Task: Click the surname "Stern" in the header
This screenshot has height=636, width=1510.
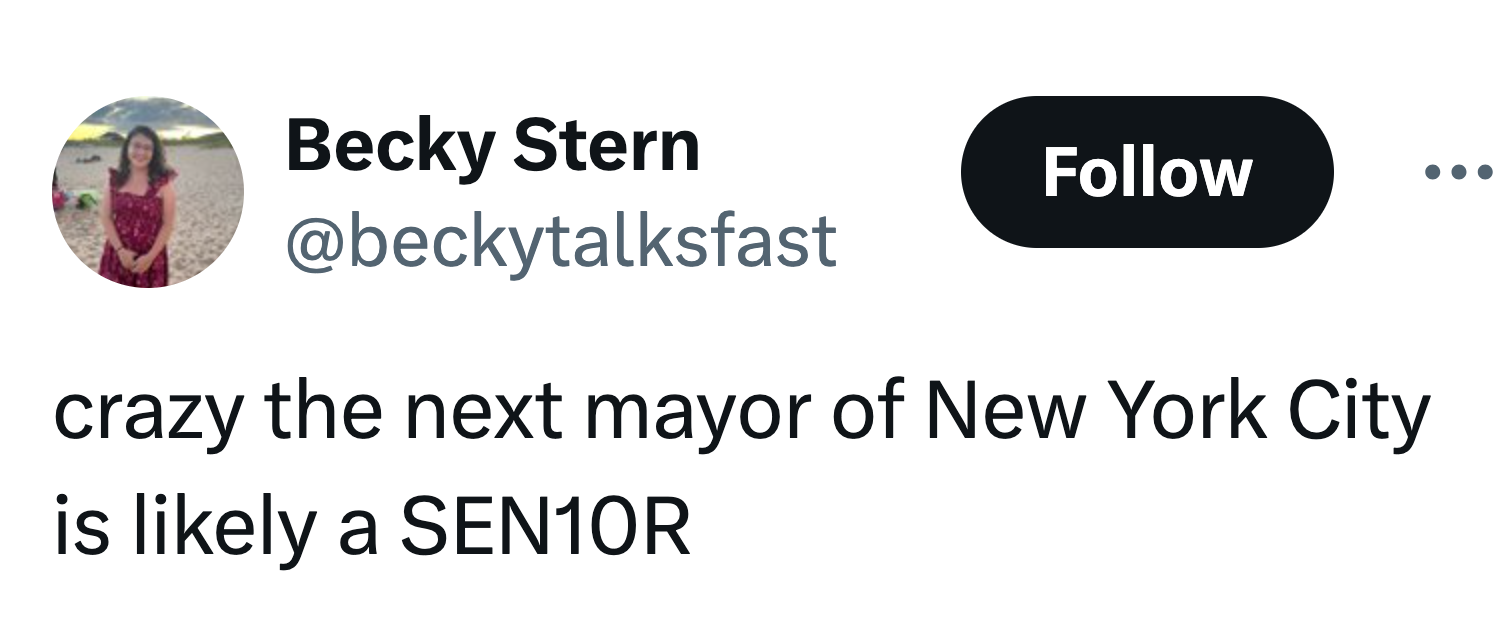Action: tap(607, 146)
